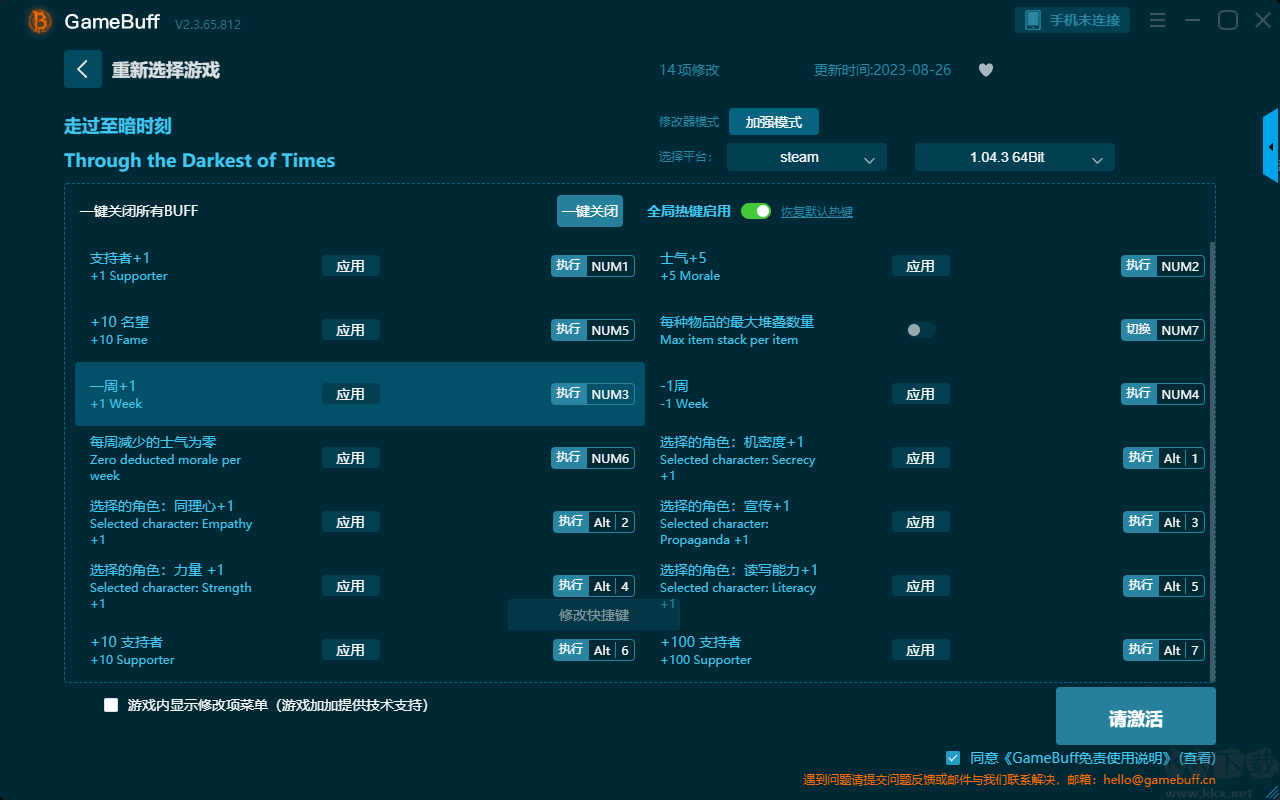Click the Through the Darkest of Times title
This screenshot has height=800, width=1280.
pyautogui.click(x=200, y=161)
